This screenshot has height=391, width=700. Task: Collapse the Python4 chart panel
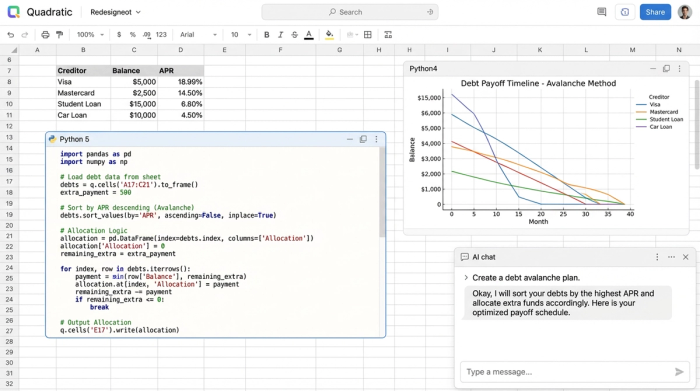[653, 69]
